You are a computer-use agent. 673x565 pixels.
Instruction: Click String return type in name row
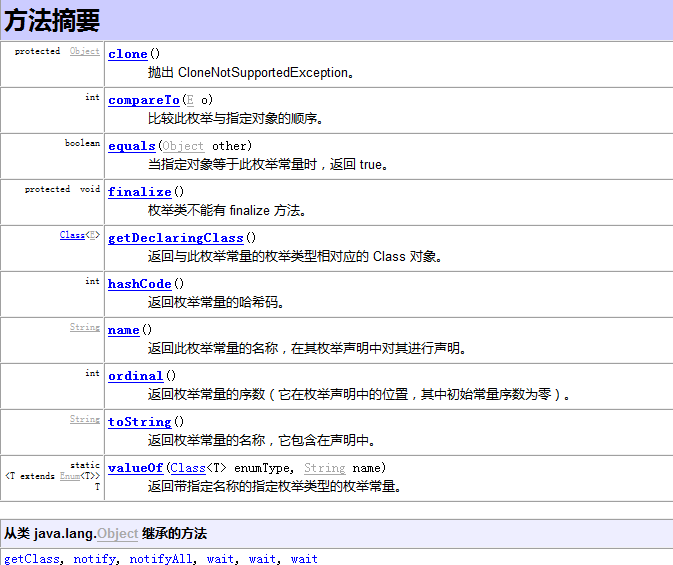[85, 327]
